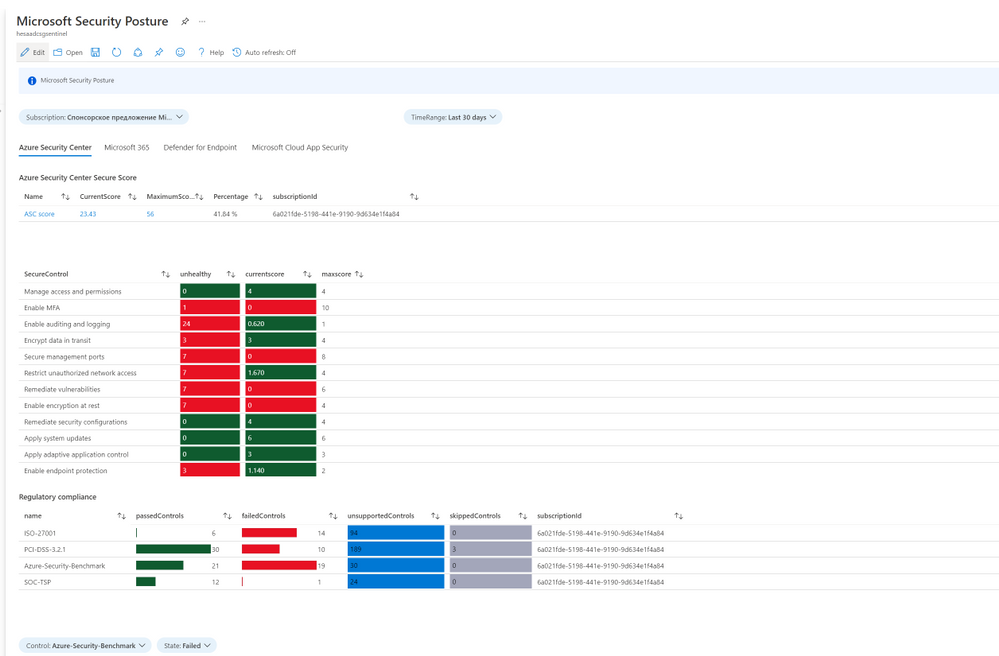
Task: Open the TimeRange Last 30 days dropdown
Action: (x=453, y=117)
